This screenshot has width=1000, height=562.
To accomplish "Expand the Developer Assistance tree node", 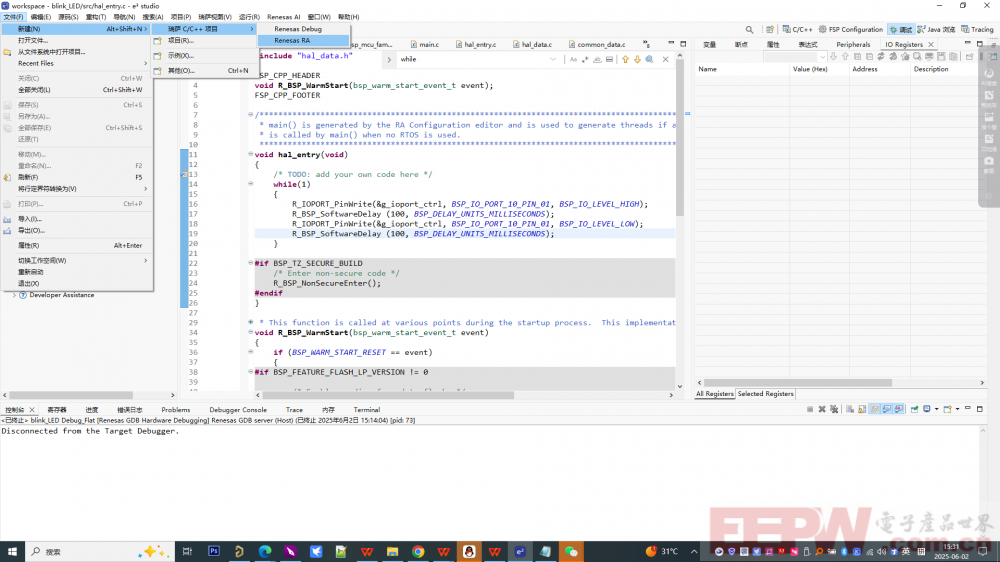I will [14, 295].
